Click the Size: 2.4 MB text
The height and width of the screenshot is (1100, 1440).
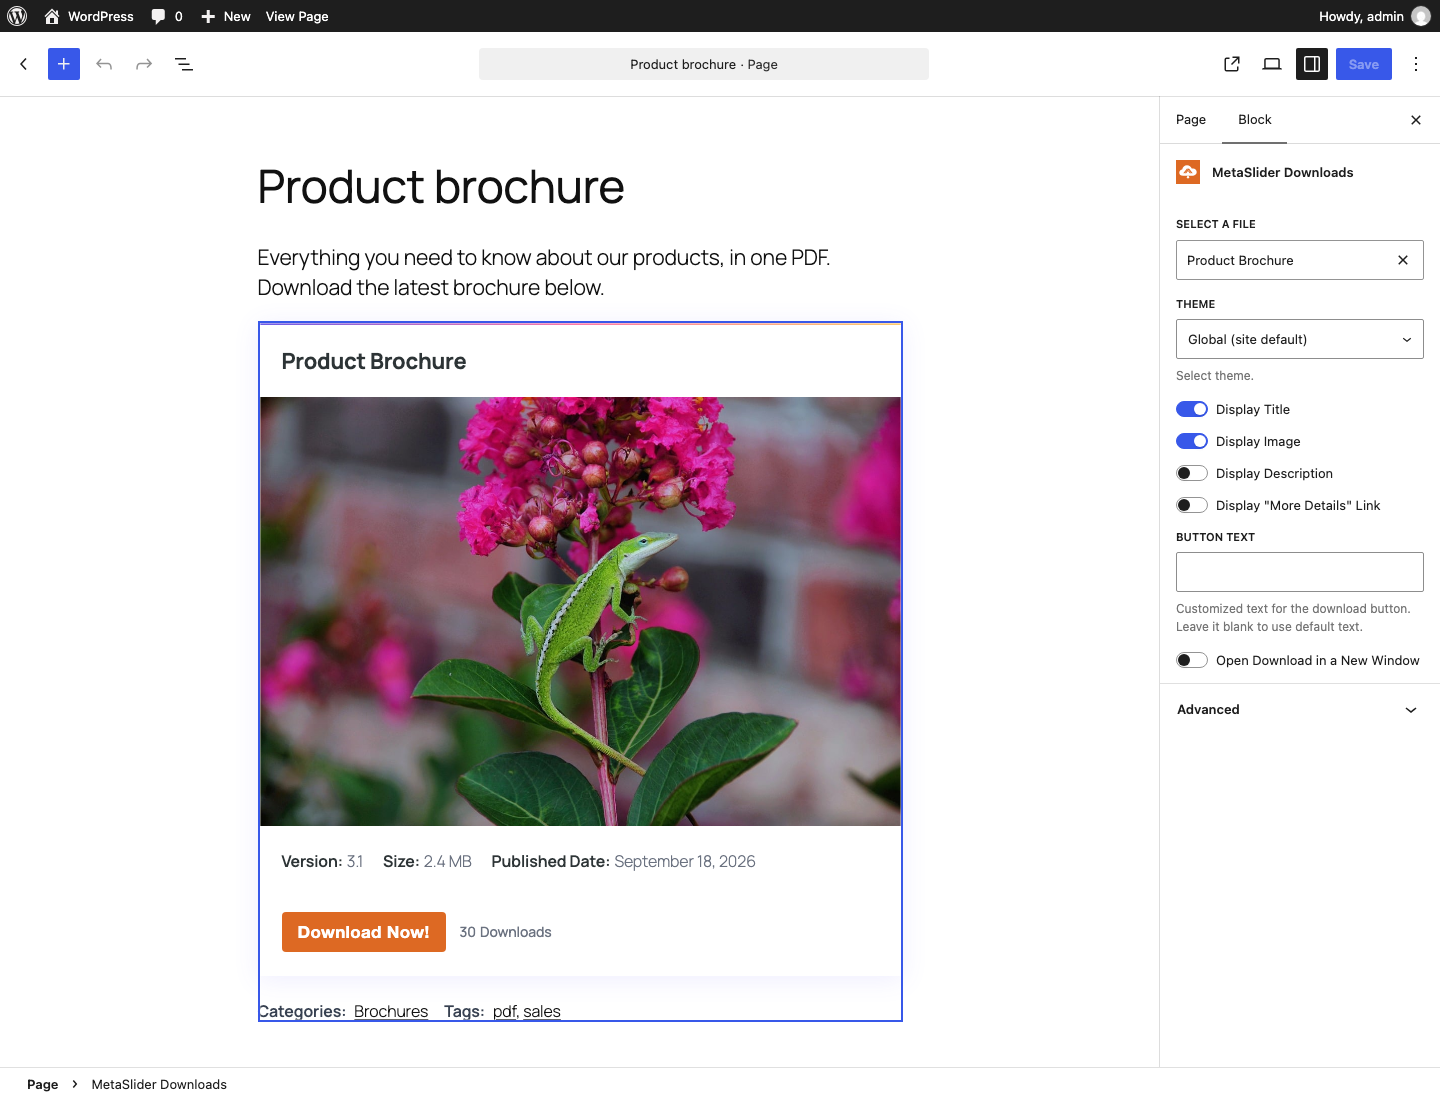click(x=427, y=861)
